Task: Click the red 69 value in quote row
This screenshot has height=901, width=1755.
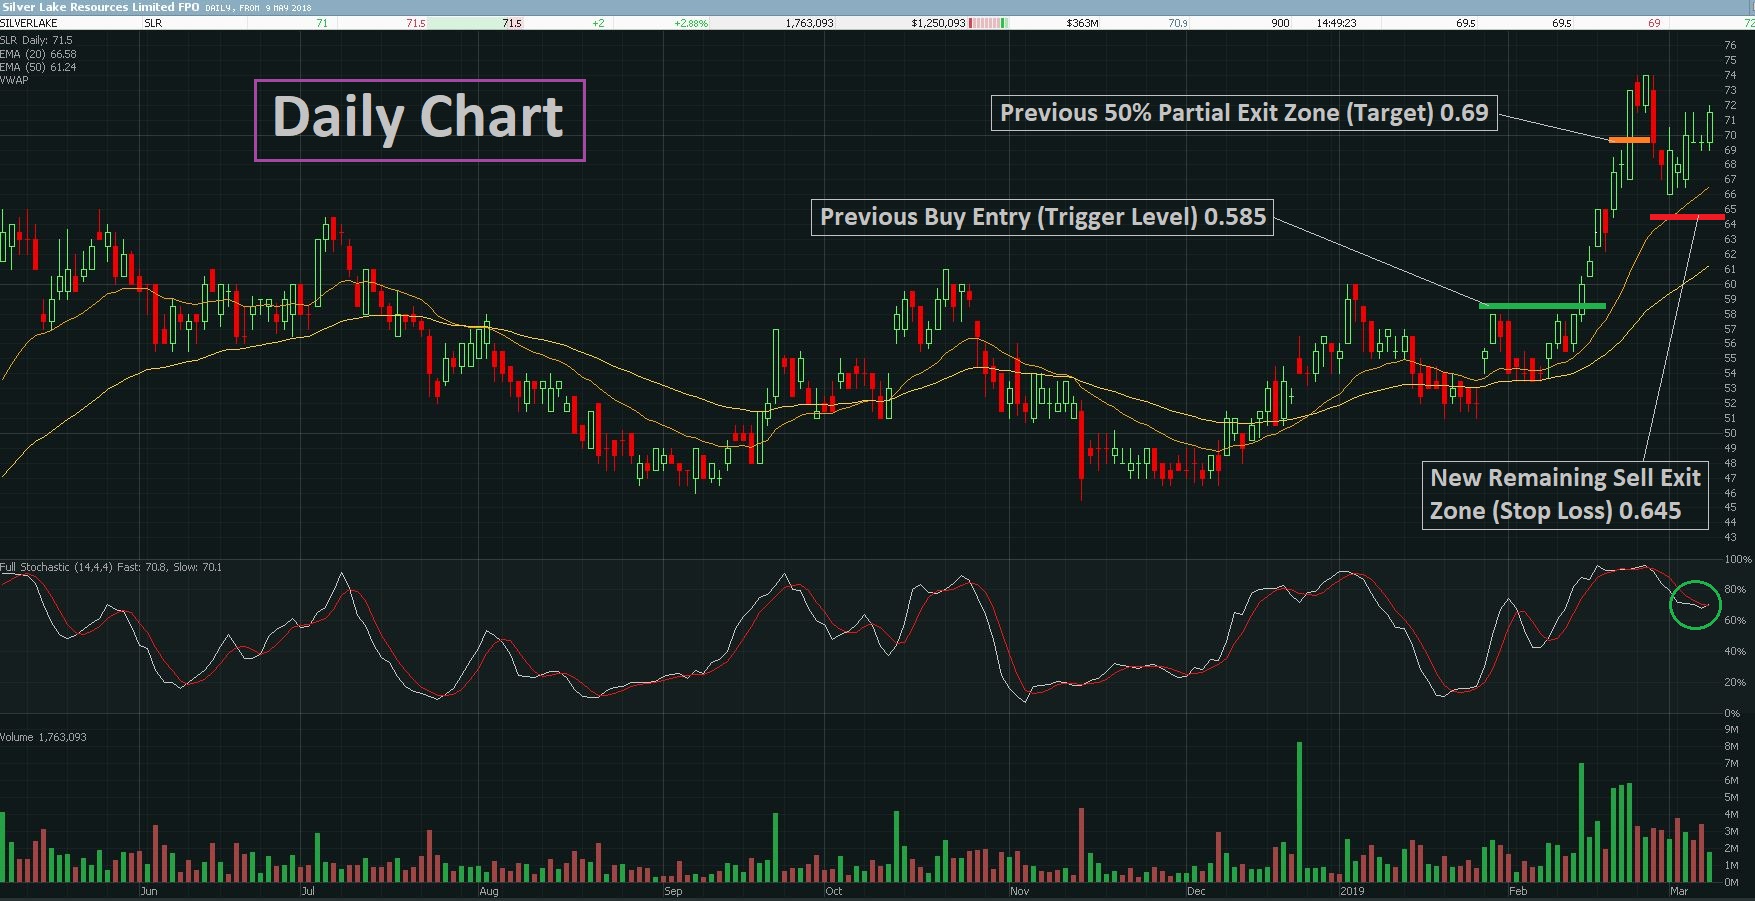Action: point(1654,23)
